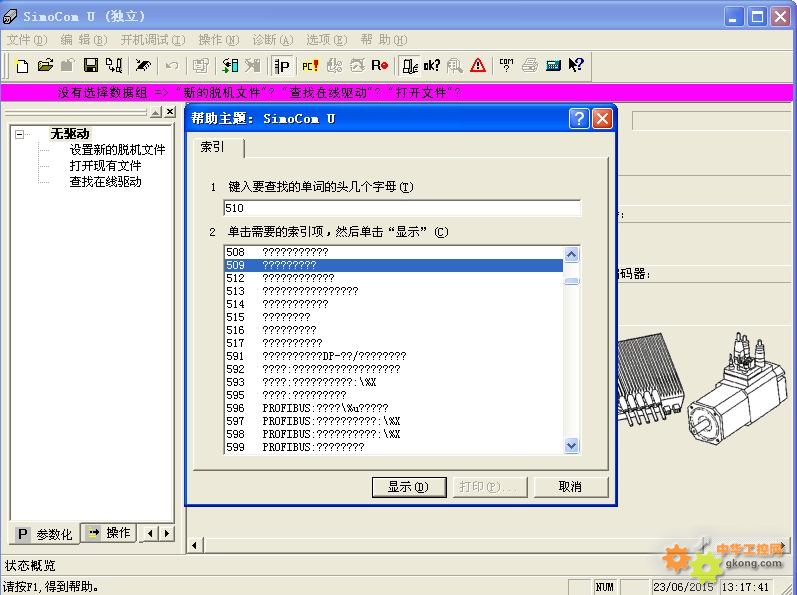Click the blue calculator-like toolbar icon
The height and width of the screenshot is (595, 797).
pyautogui.click(x=553, y=66)
